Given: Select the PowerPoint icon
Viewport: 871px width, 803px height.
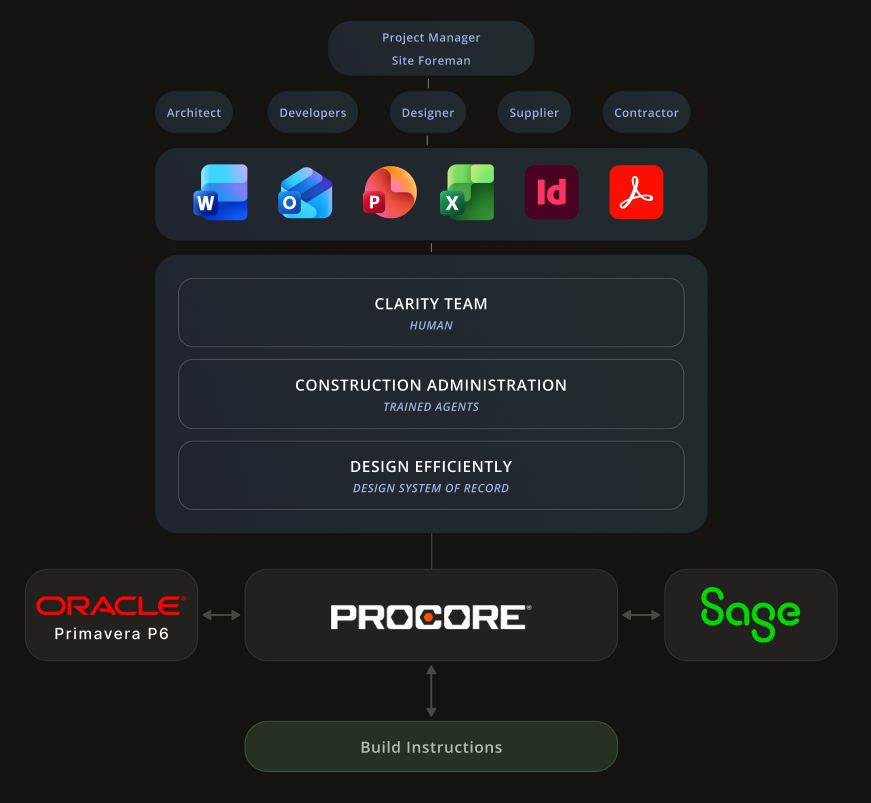Looking at the screenshot, I should click(390, 192).
